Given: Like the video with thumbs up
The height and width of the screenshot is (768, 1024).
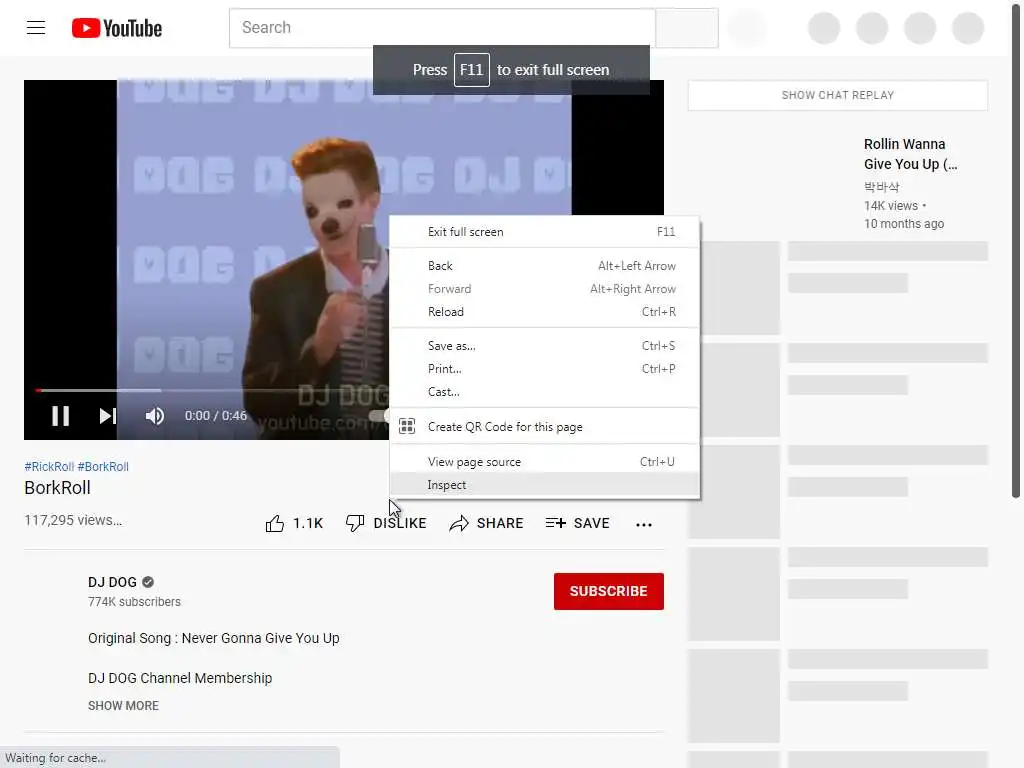Looking at the screenshot, I should coord(275,523).
